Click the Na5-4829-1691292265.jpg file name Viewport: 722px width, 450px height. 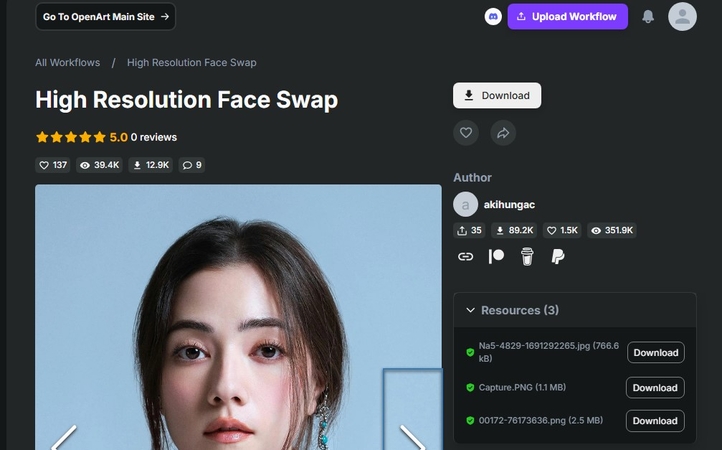pyautogui.click(x=549, y=352)
